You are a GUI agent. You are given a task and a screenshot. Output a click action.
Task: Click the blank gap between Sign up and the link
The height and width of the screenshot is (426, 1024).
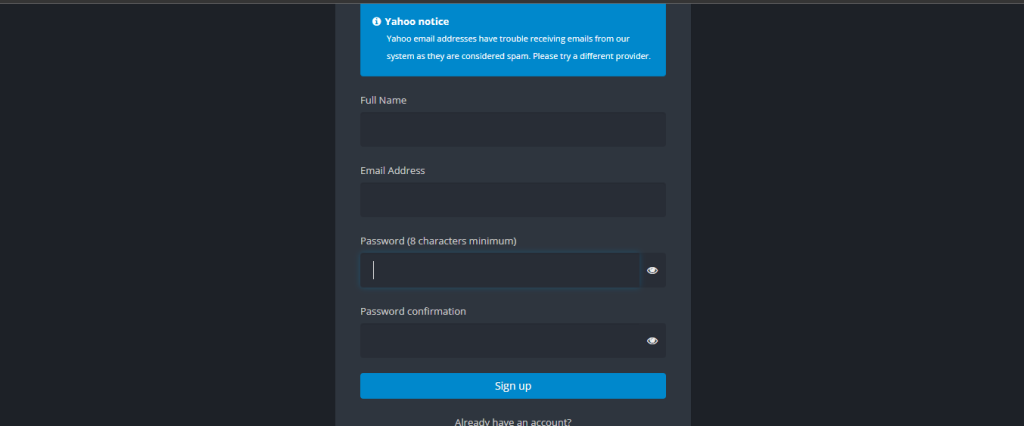pyautogui.click(x=512, y=407)
